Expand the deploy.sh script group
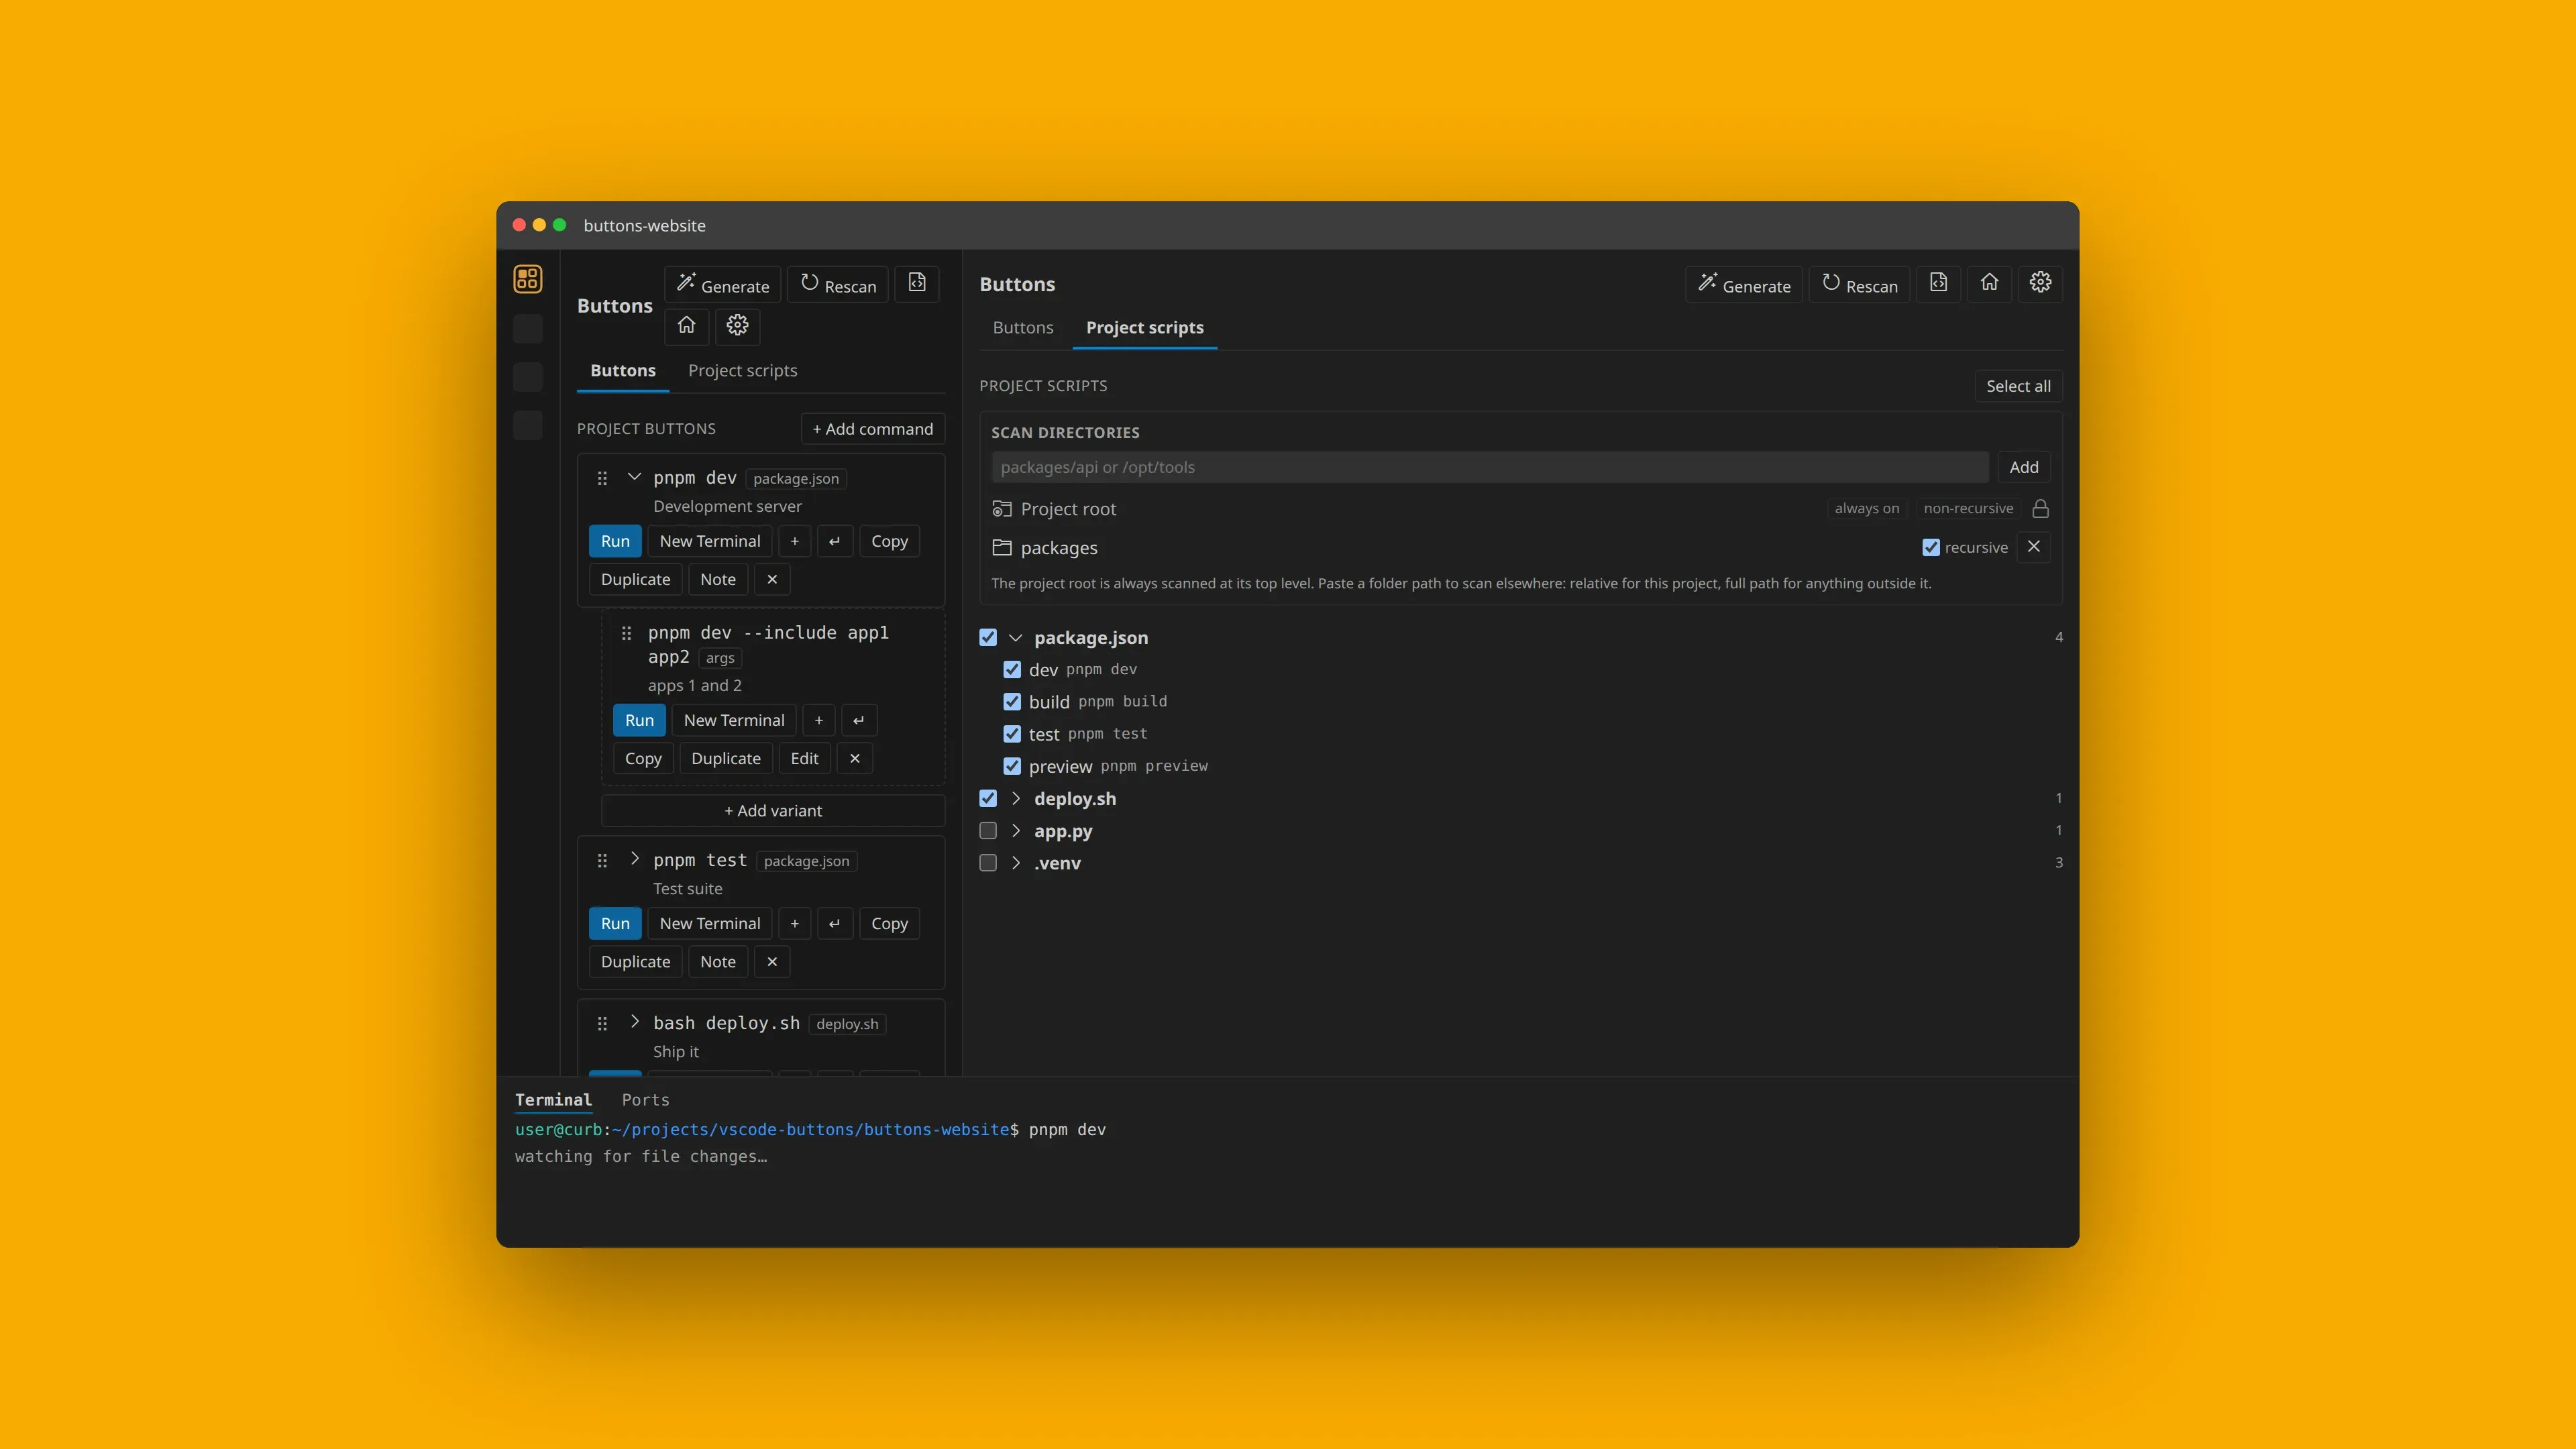2576x1449 pixels. (1016, 799)
